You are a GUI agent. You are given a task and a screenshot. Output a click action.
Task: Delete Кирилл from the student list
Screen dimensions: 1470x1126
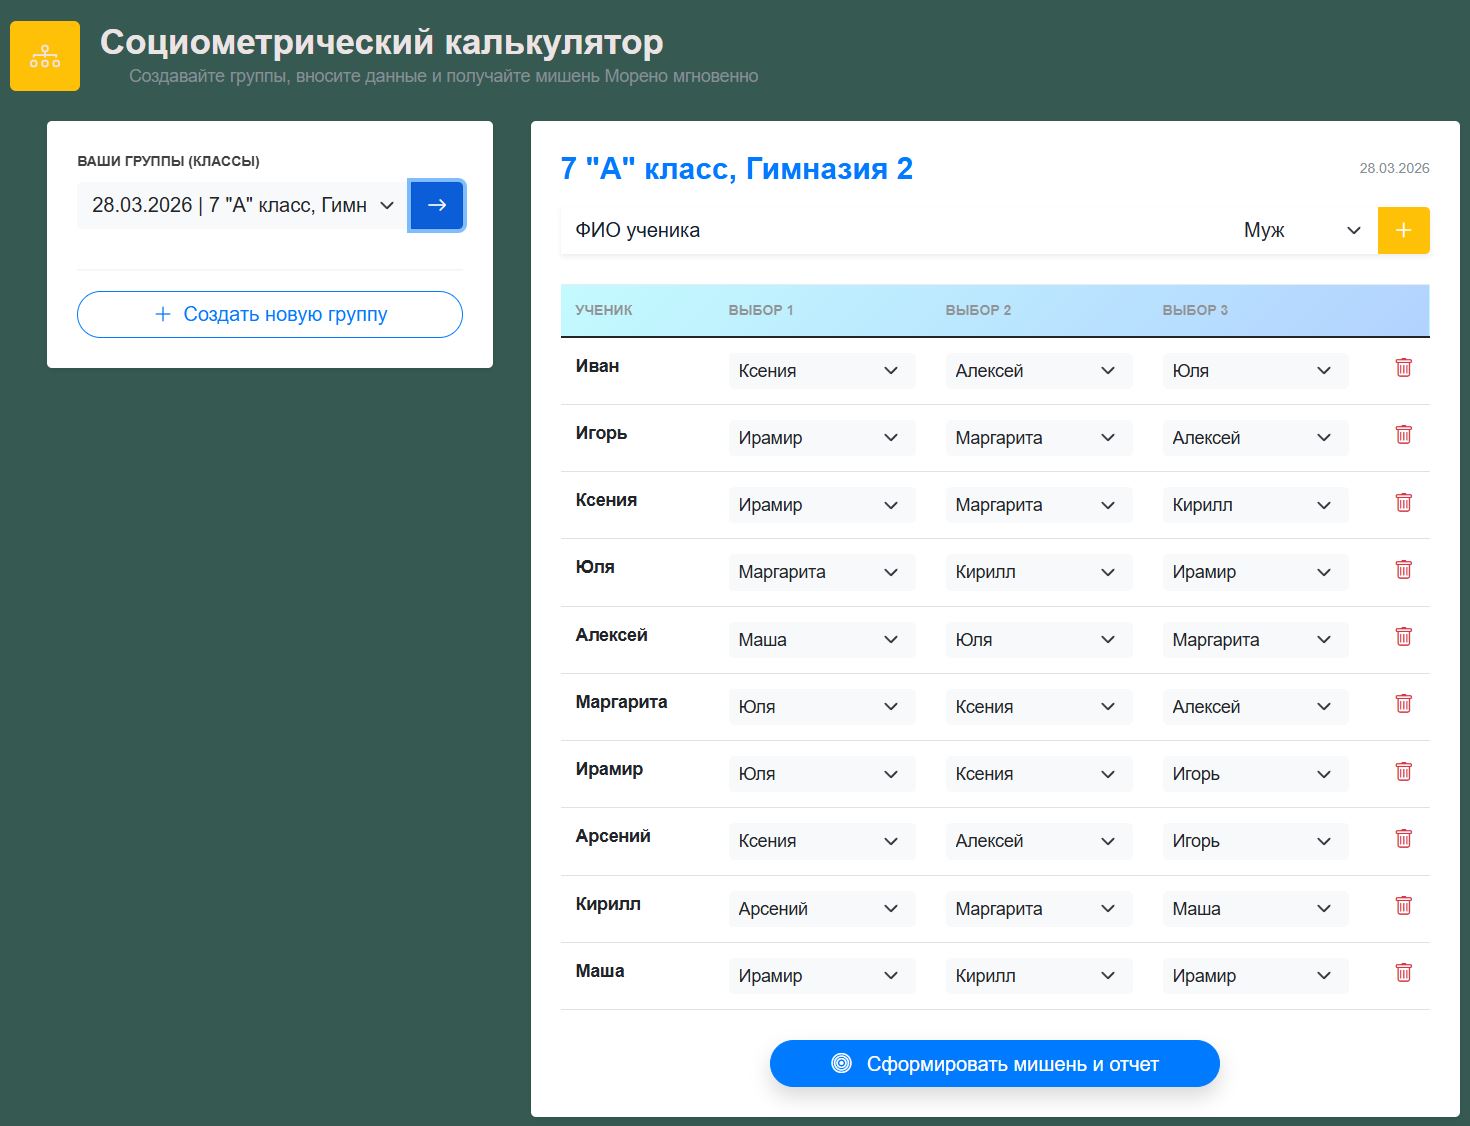point(1403,906)
